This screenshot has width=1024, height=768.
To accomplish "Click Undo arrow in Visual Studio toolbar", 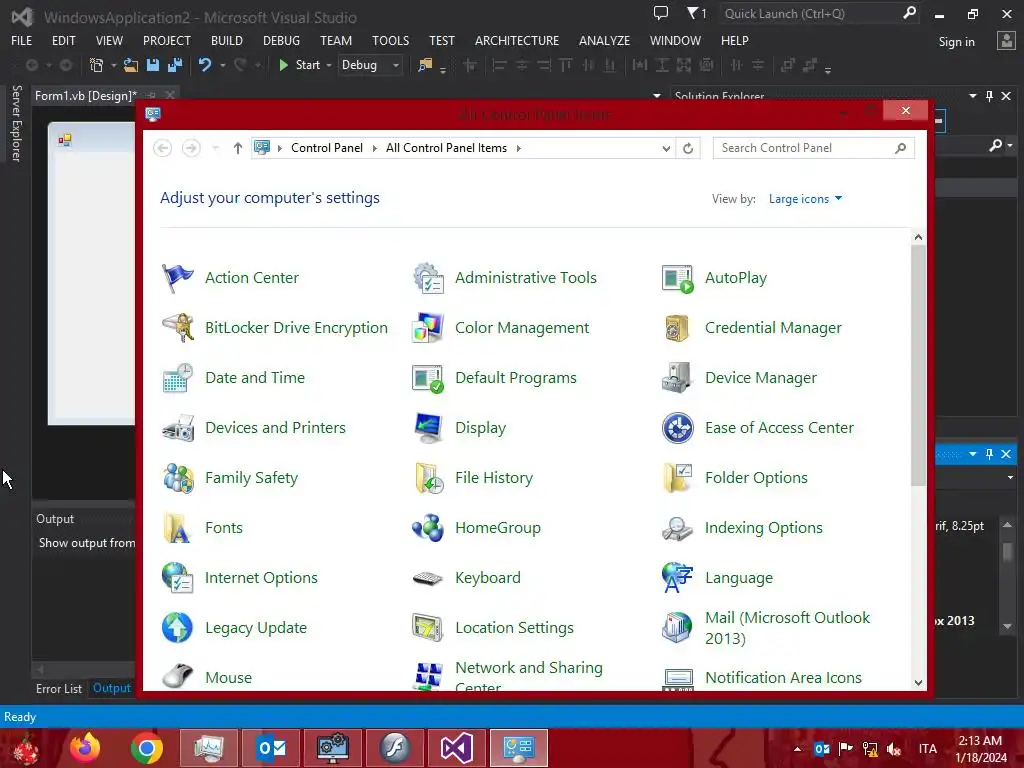I will click(204, 65).
